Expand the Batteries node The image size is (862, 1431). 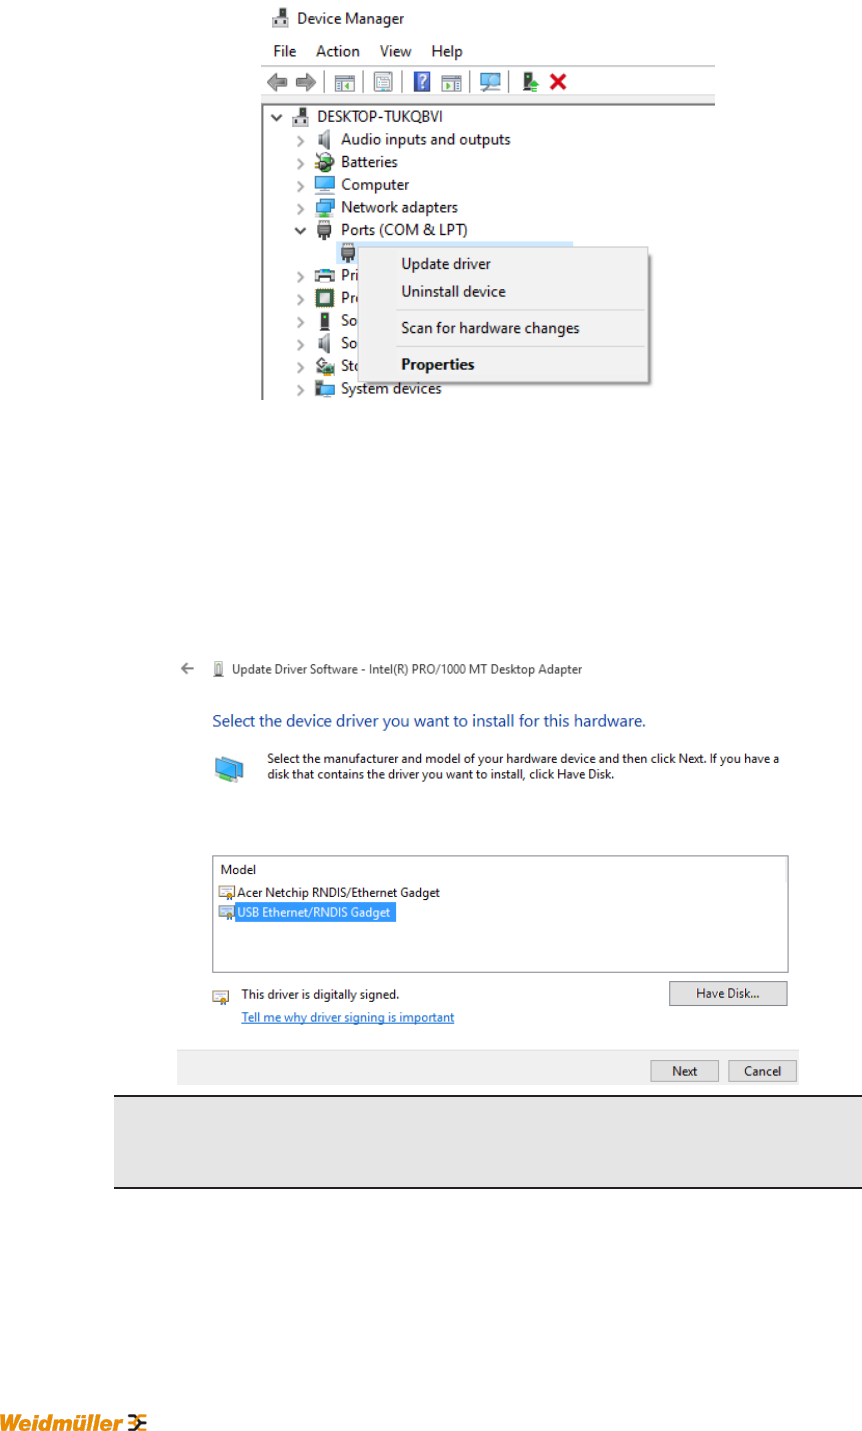pos(300,163)
